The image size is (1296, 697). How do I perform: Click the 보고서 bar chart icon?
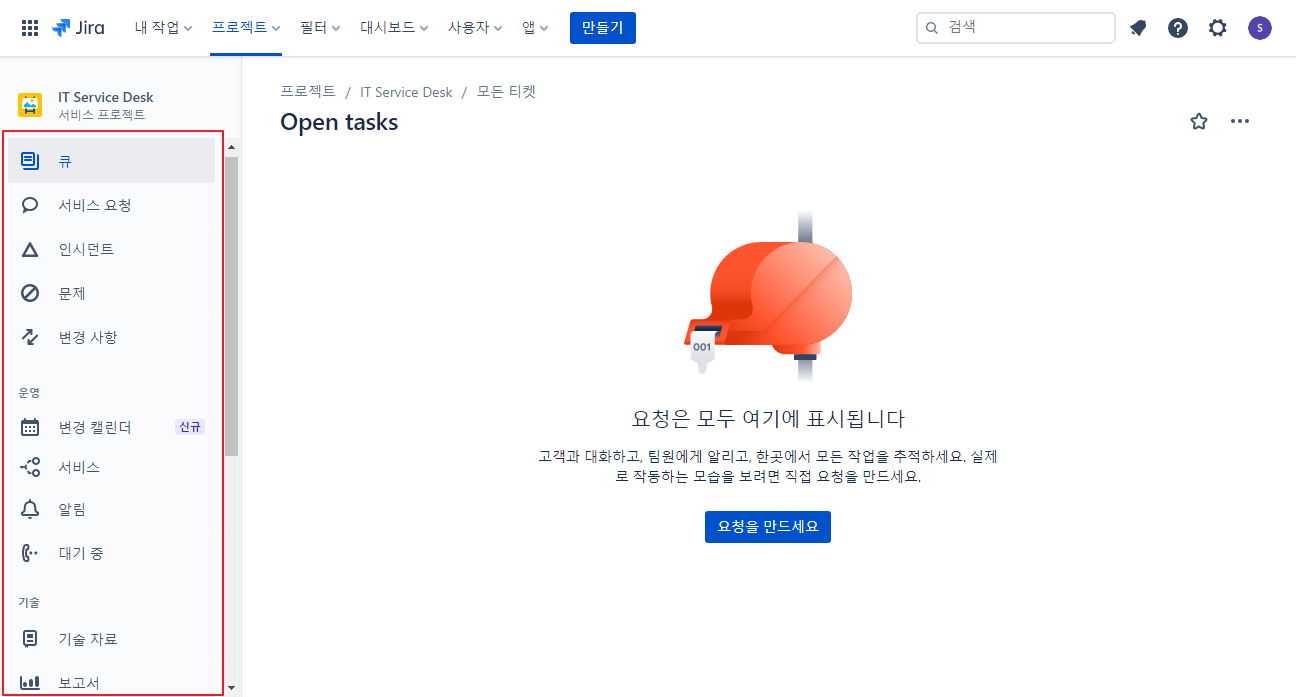click(x=30, y=683)
